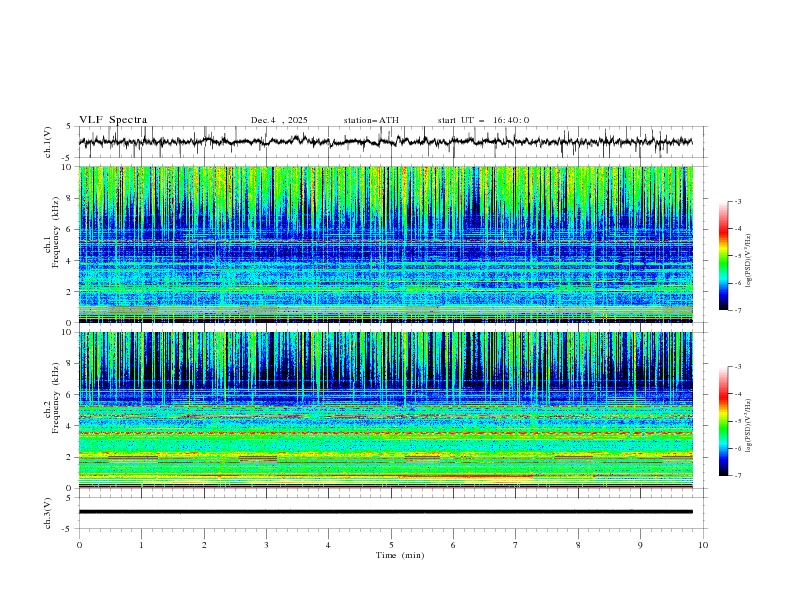Click the ch.2 color scale bar
The image size is (792, 612).
click(724, 421)
